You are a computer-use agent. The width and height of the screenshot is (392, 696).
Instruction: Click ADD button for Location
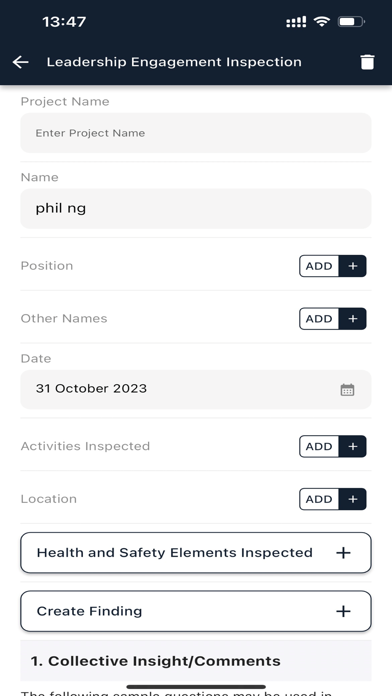tap(319, 499)
